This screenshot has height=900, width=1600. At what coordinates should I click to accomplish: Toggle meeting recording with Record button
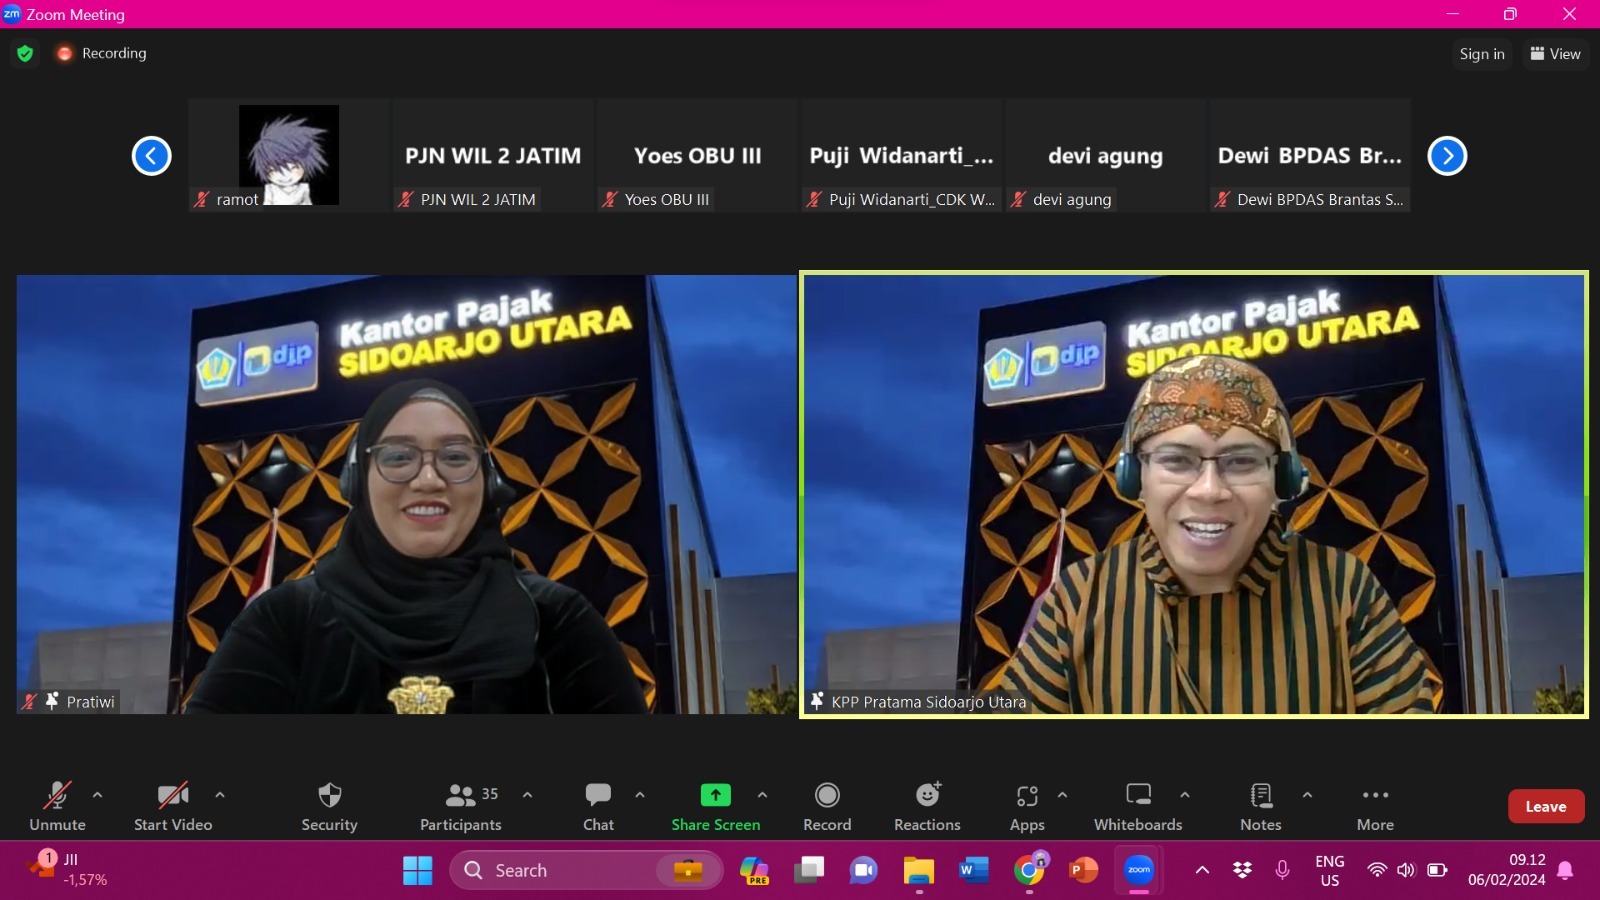[827, 796]
